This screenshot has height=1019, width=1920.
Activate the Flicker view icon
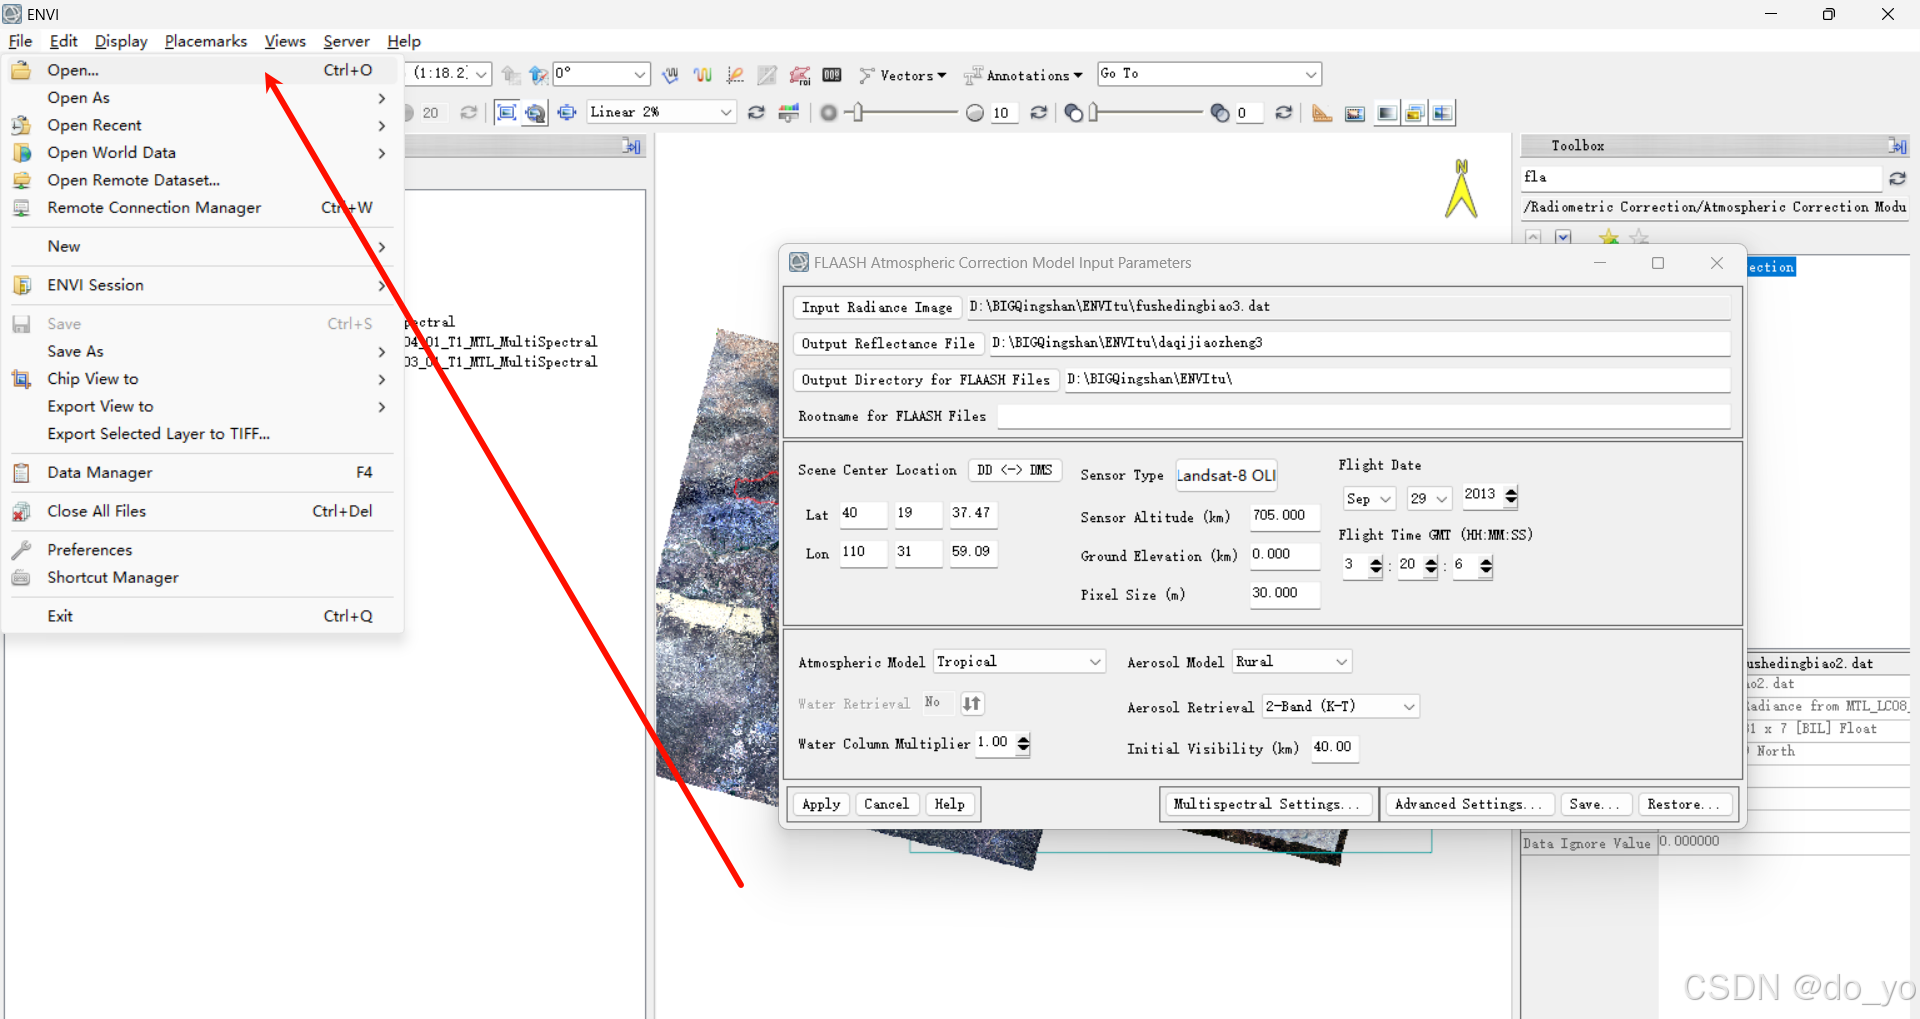pos(1414,113)
